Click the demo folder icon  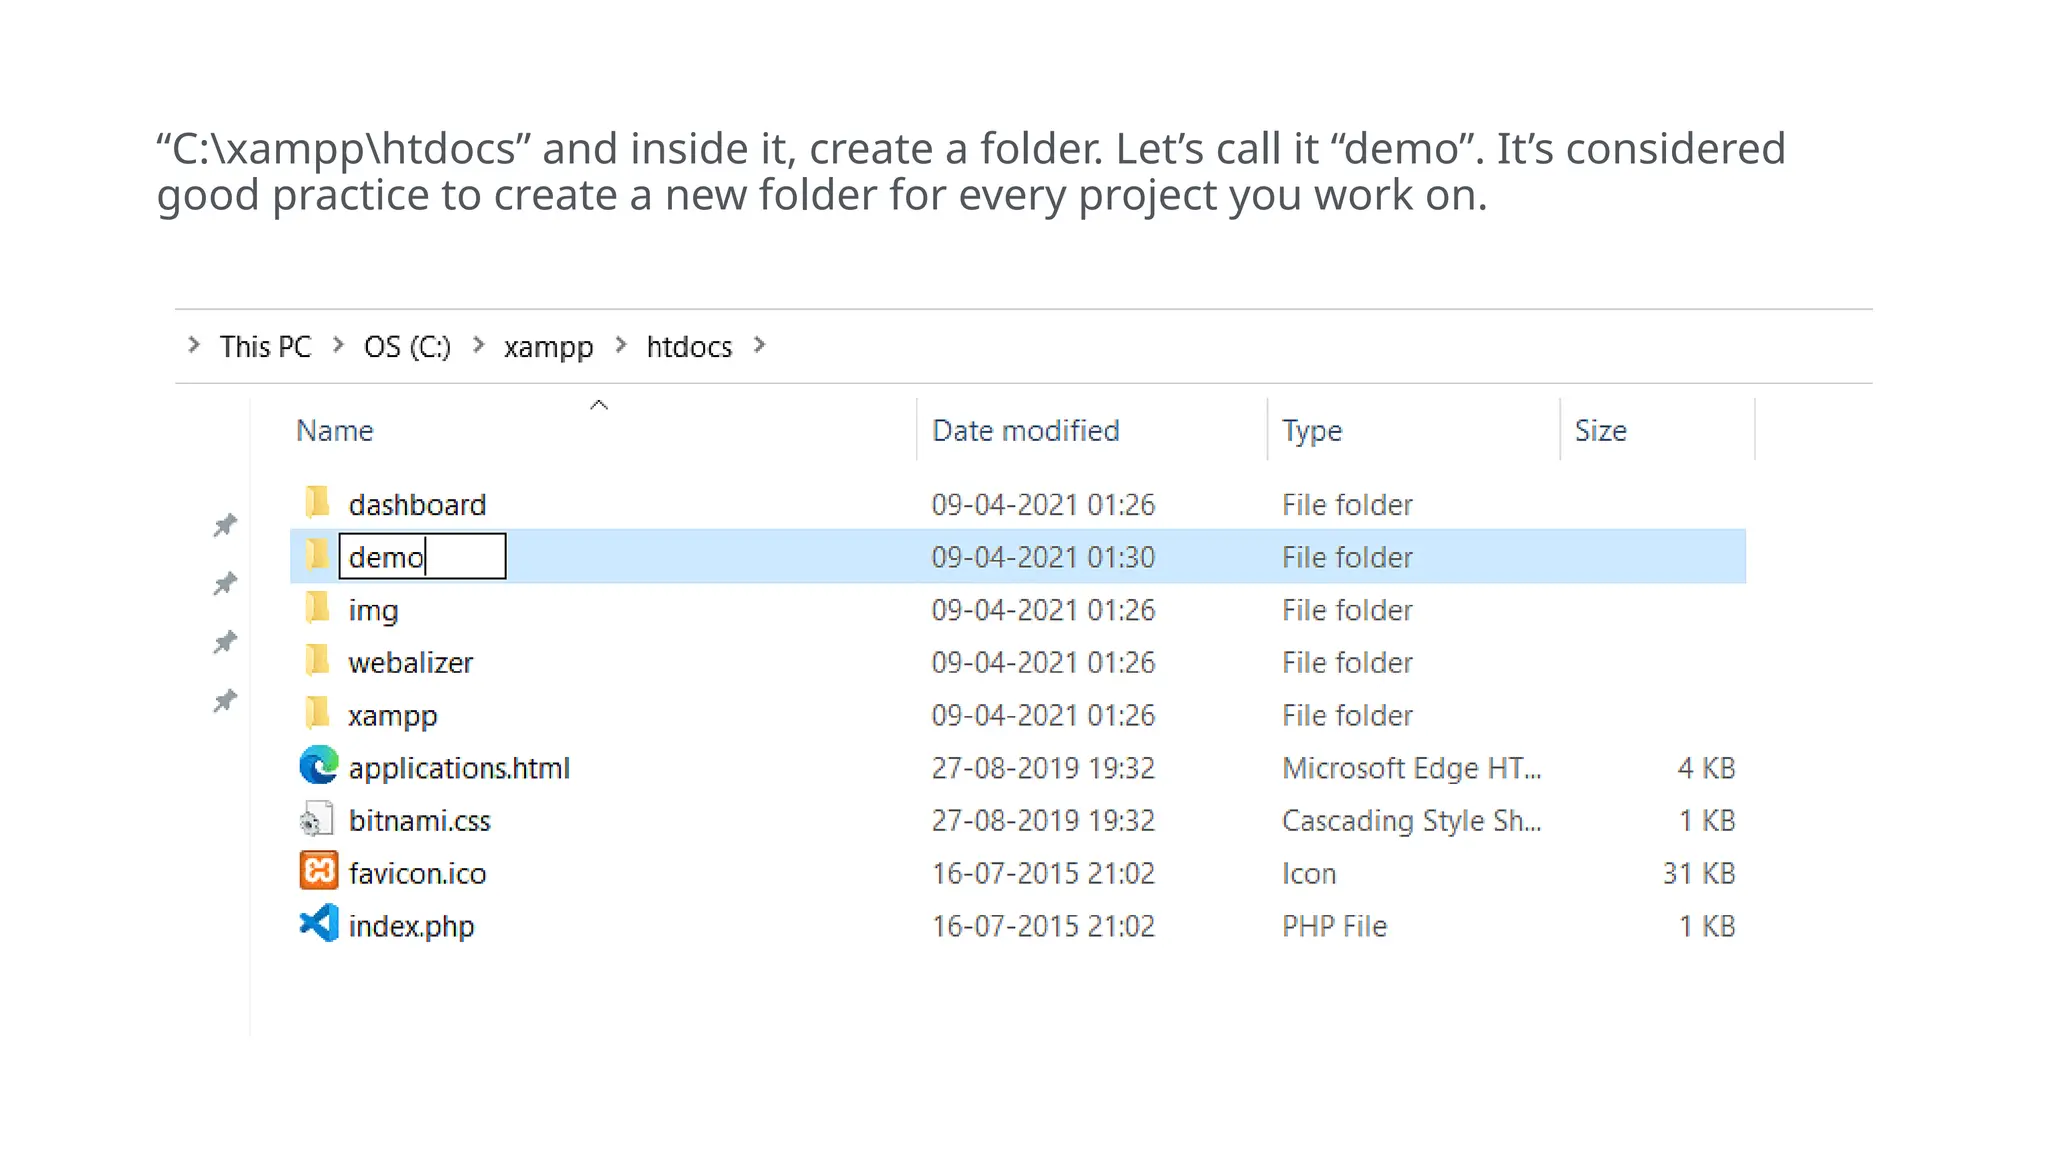click(317, 555)
